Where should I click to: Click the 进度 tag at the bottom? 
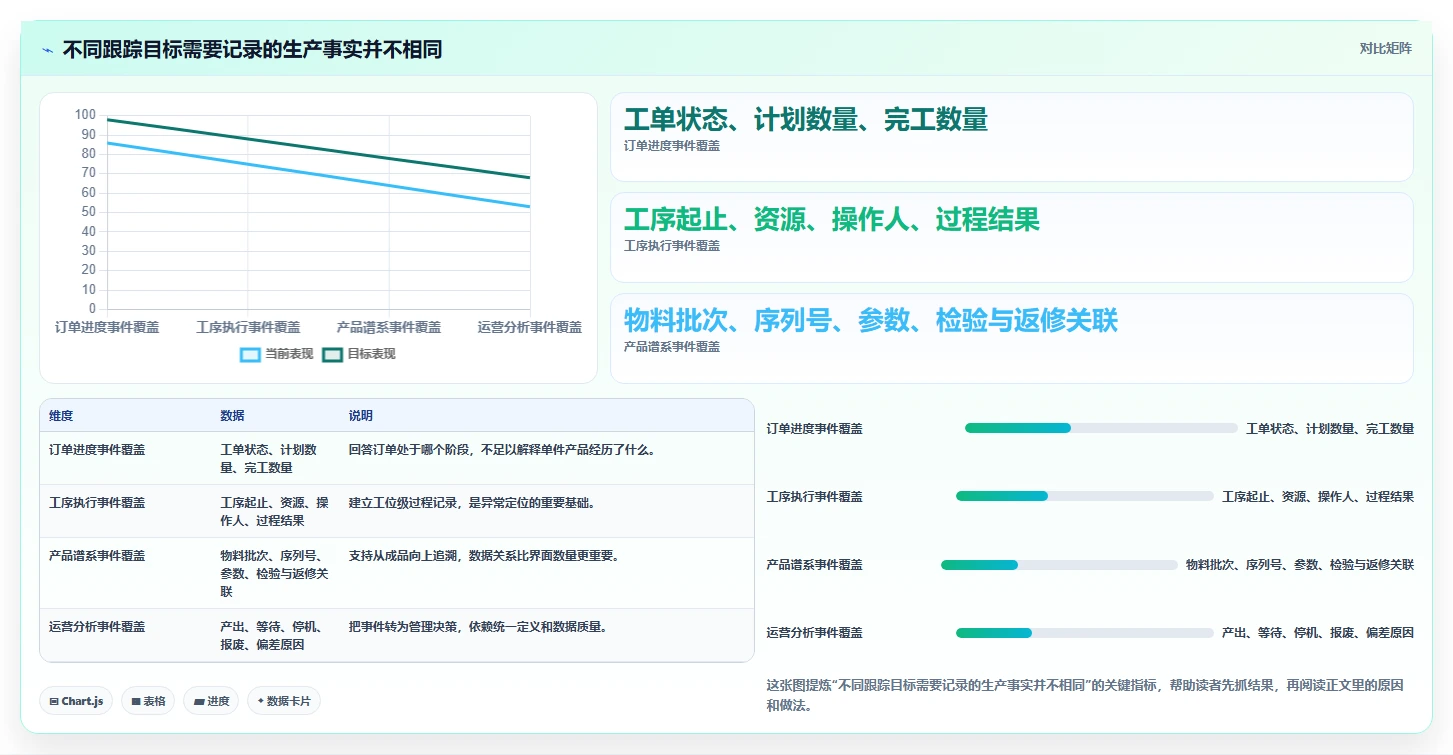pyautogui.click(x=211, y=701)
